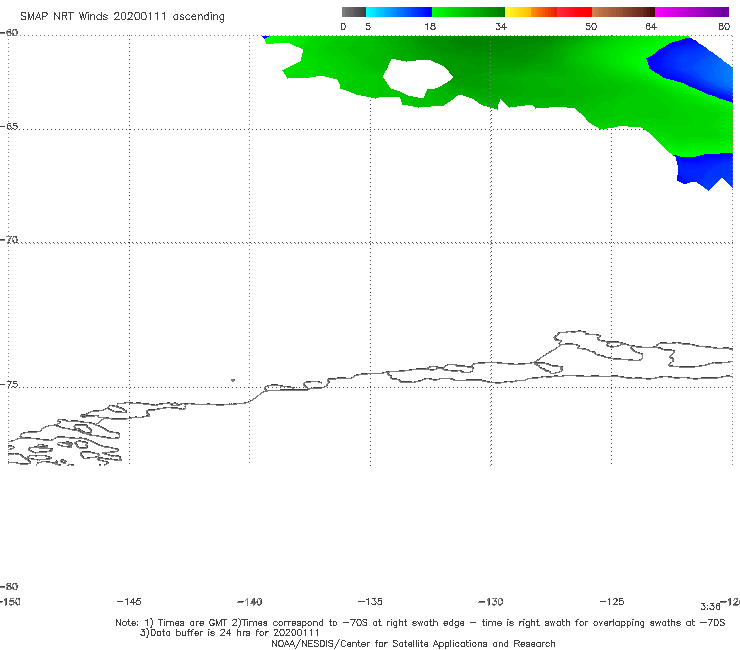Viewport: 740px width, 650px height.
Task: Click the yellow-orange segment of the color bar
Action: (530, 12)
